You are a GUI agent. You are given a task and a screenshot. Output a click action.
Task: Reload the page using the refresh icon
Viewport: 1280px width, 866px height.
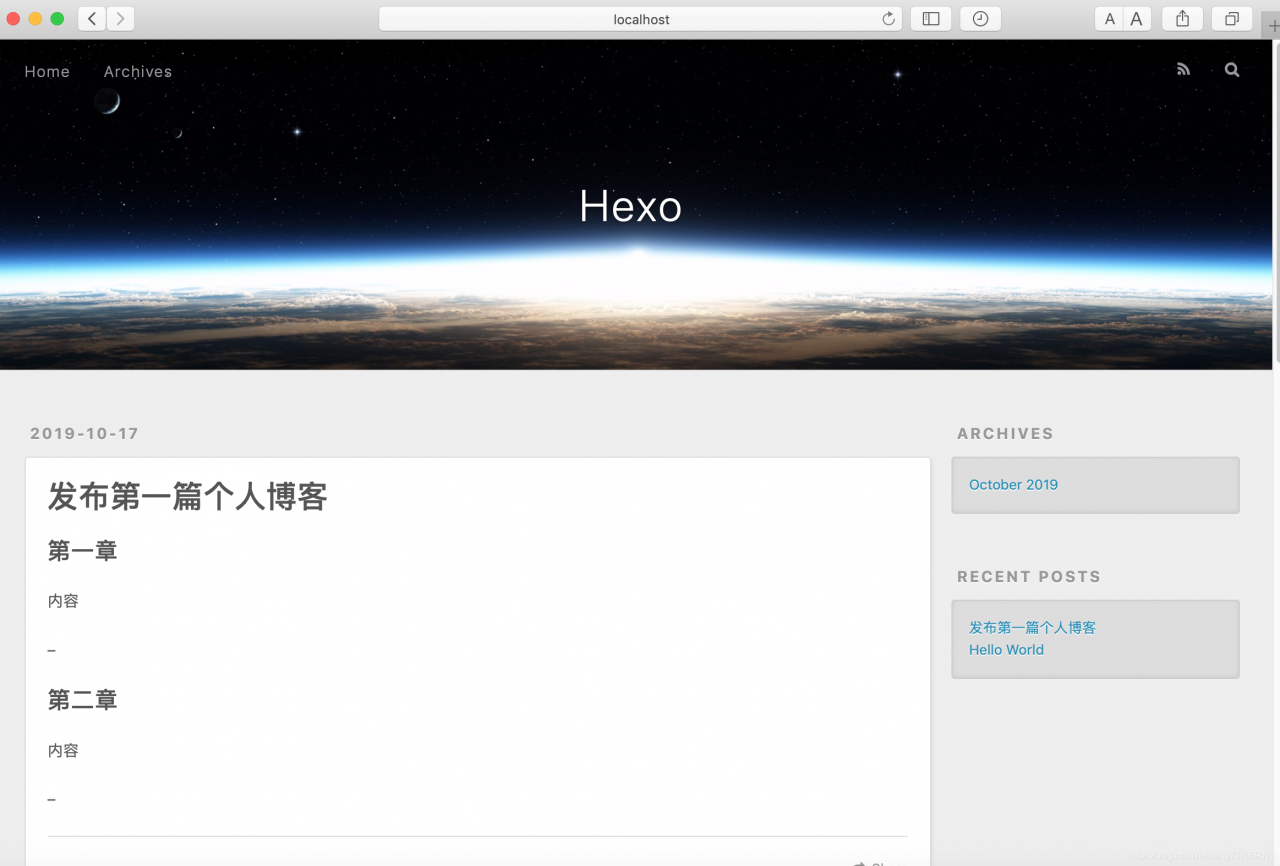(x=888, y=18)
